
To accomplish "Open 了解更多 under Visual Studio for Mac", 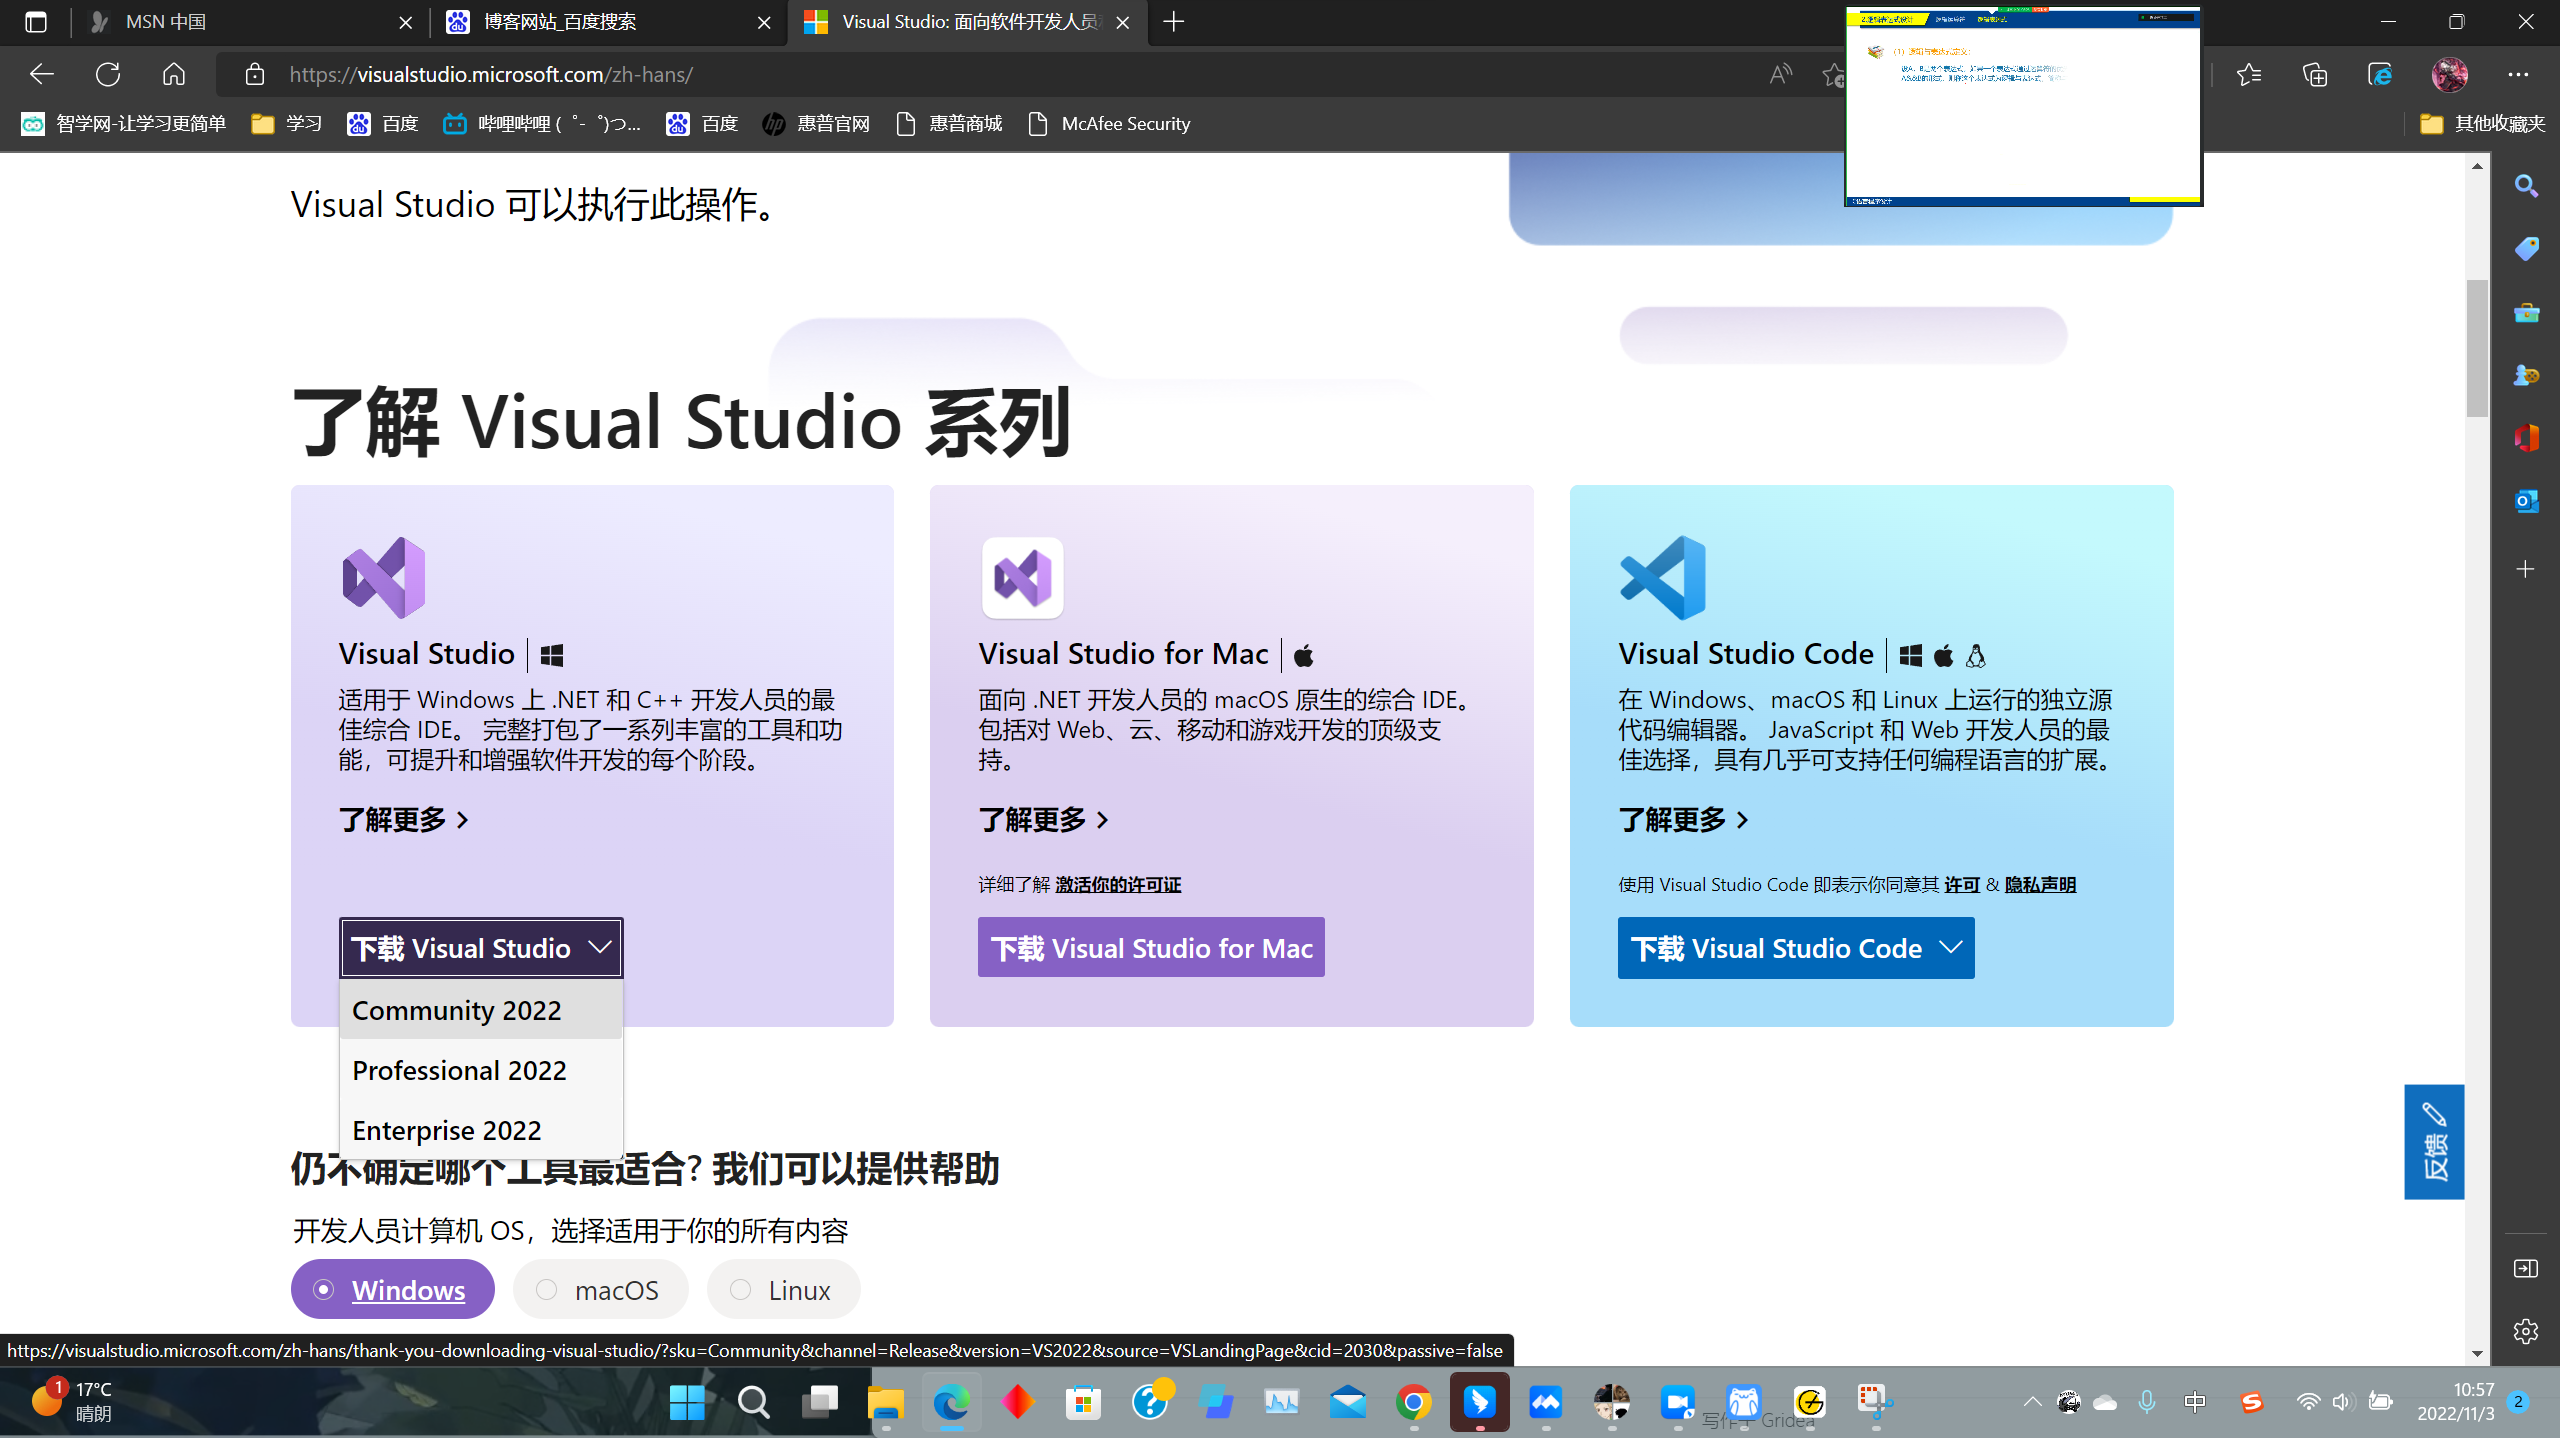I will pyautogui.click(x=1044, y=820).
